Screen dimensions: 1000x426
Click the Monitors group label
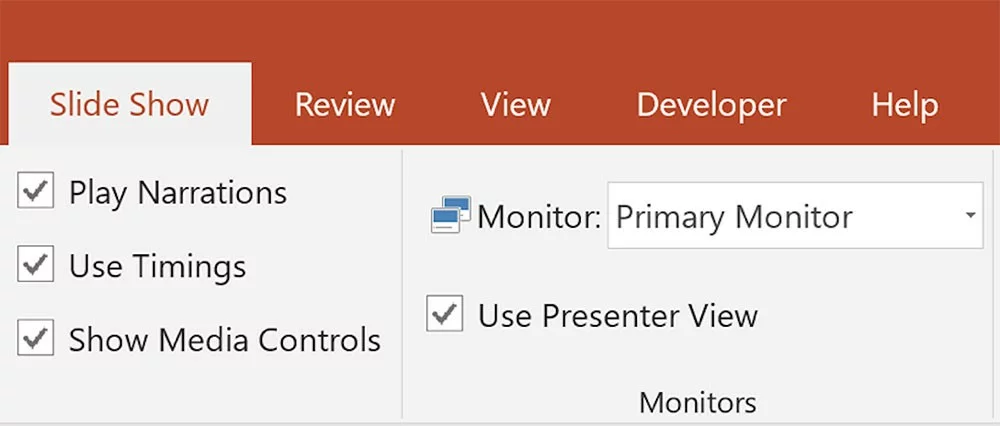tap(697, 402)
